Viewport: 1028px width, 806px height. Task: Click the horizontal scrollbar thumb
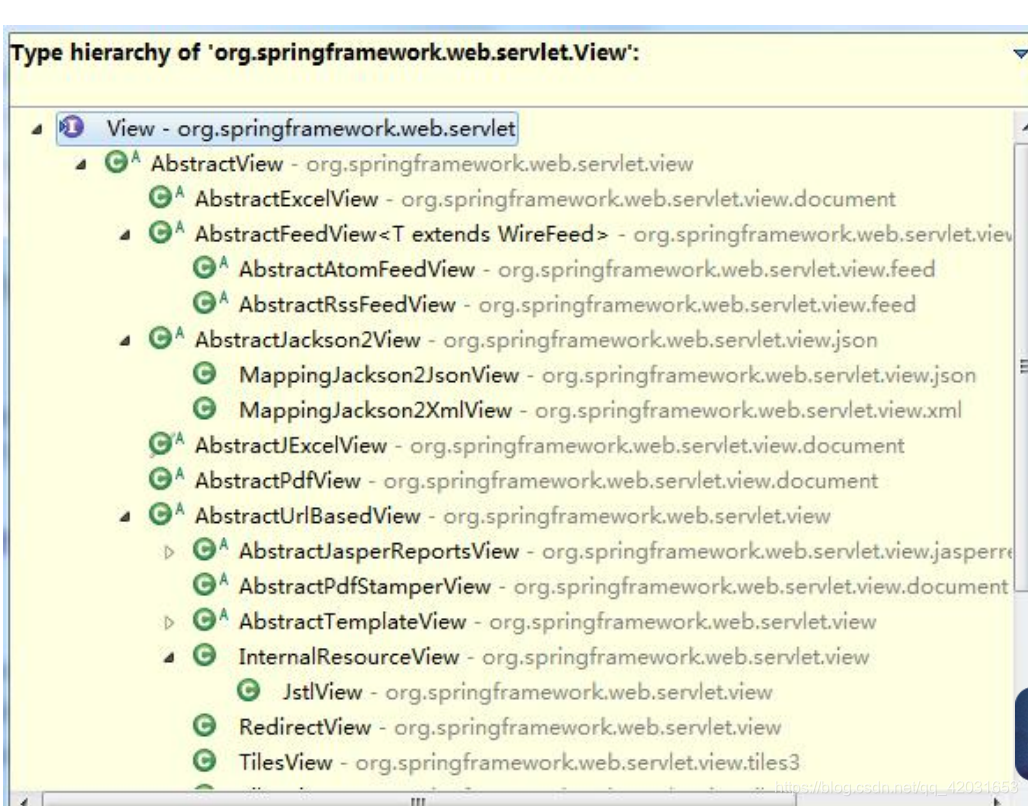(420, 800)
